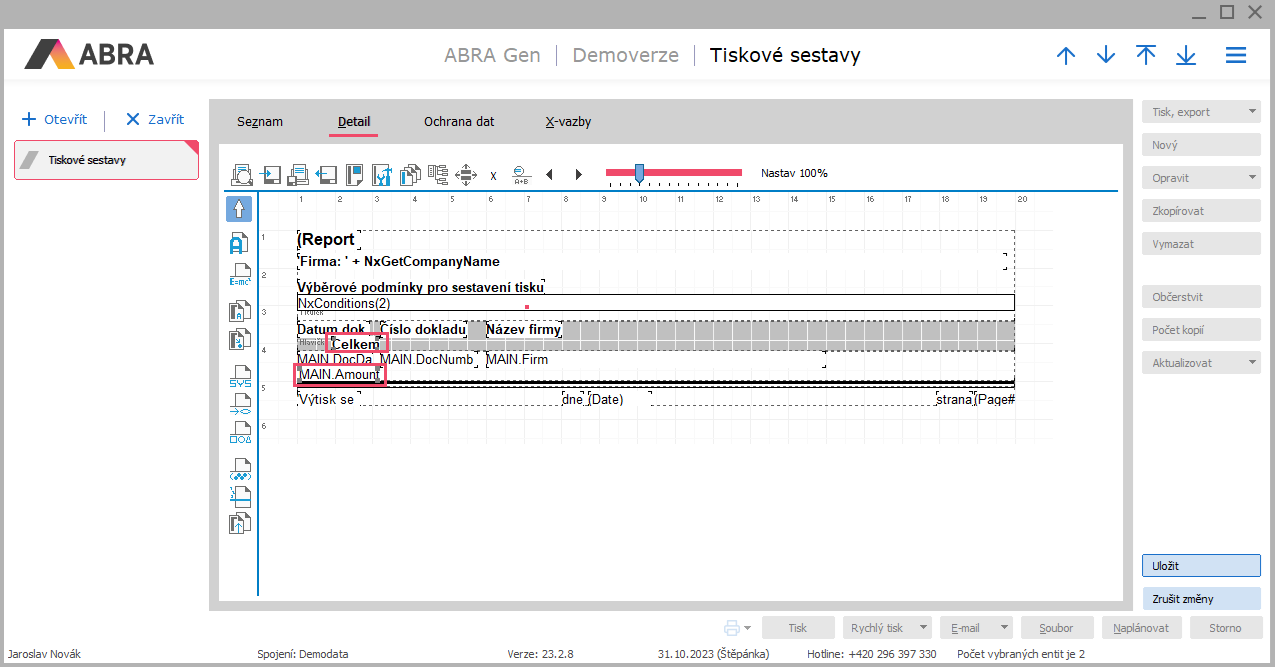
Task: Select the subreport band page tool
Action: pos(239,496)
